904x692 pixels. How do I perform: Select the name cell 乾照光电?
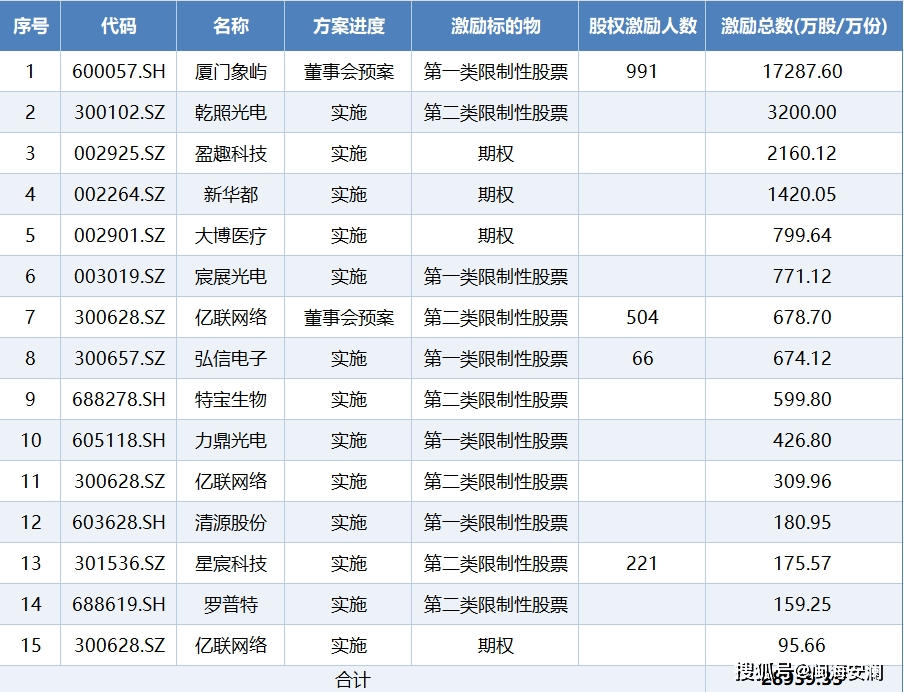pos(231,112)
